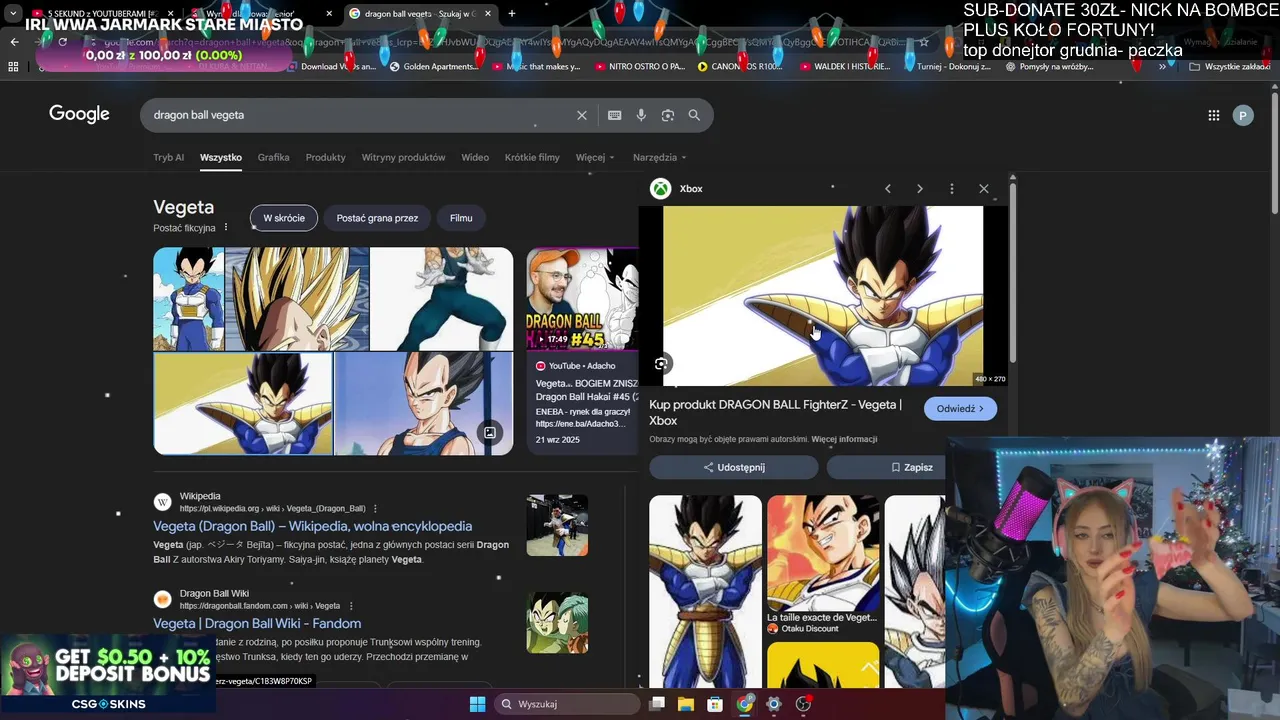Open the Wszystkie zakładki bookmarks folder
The width and height of the screenshot is (1280, 720).
(1230, 66)
